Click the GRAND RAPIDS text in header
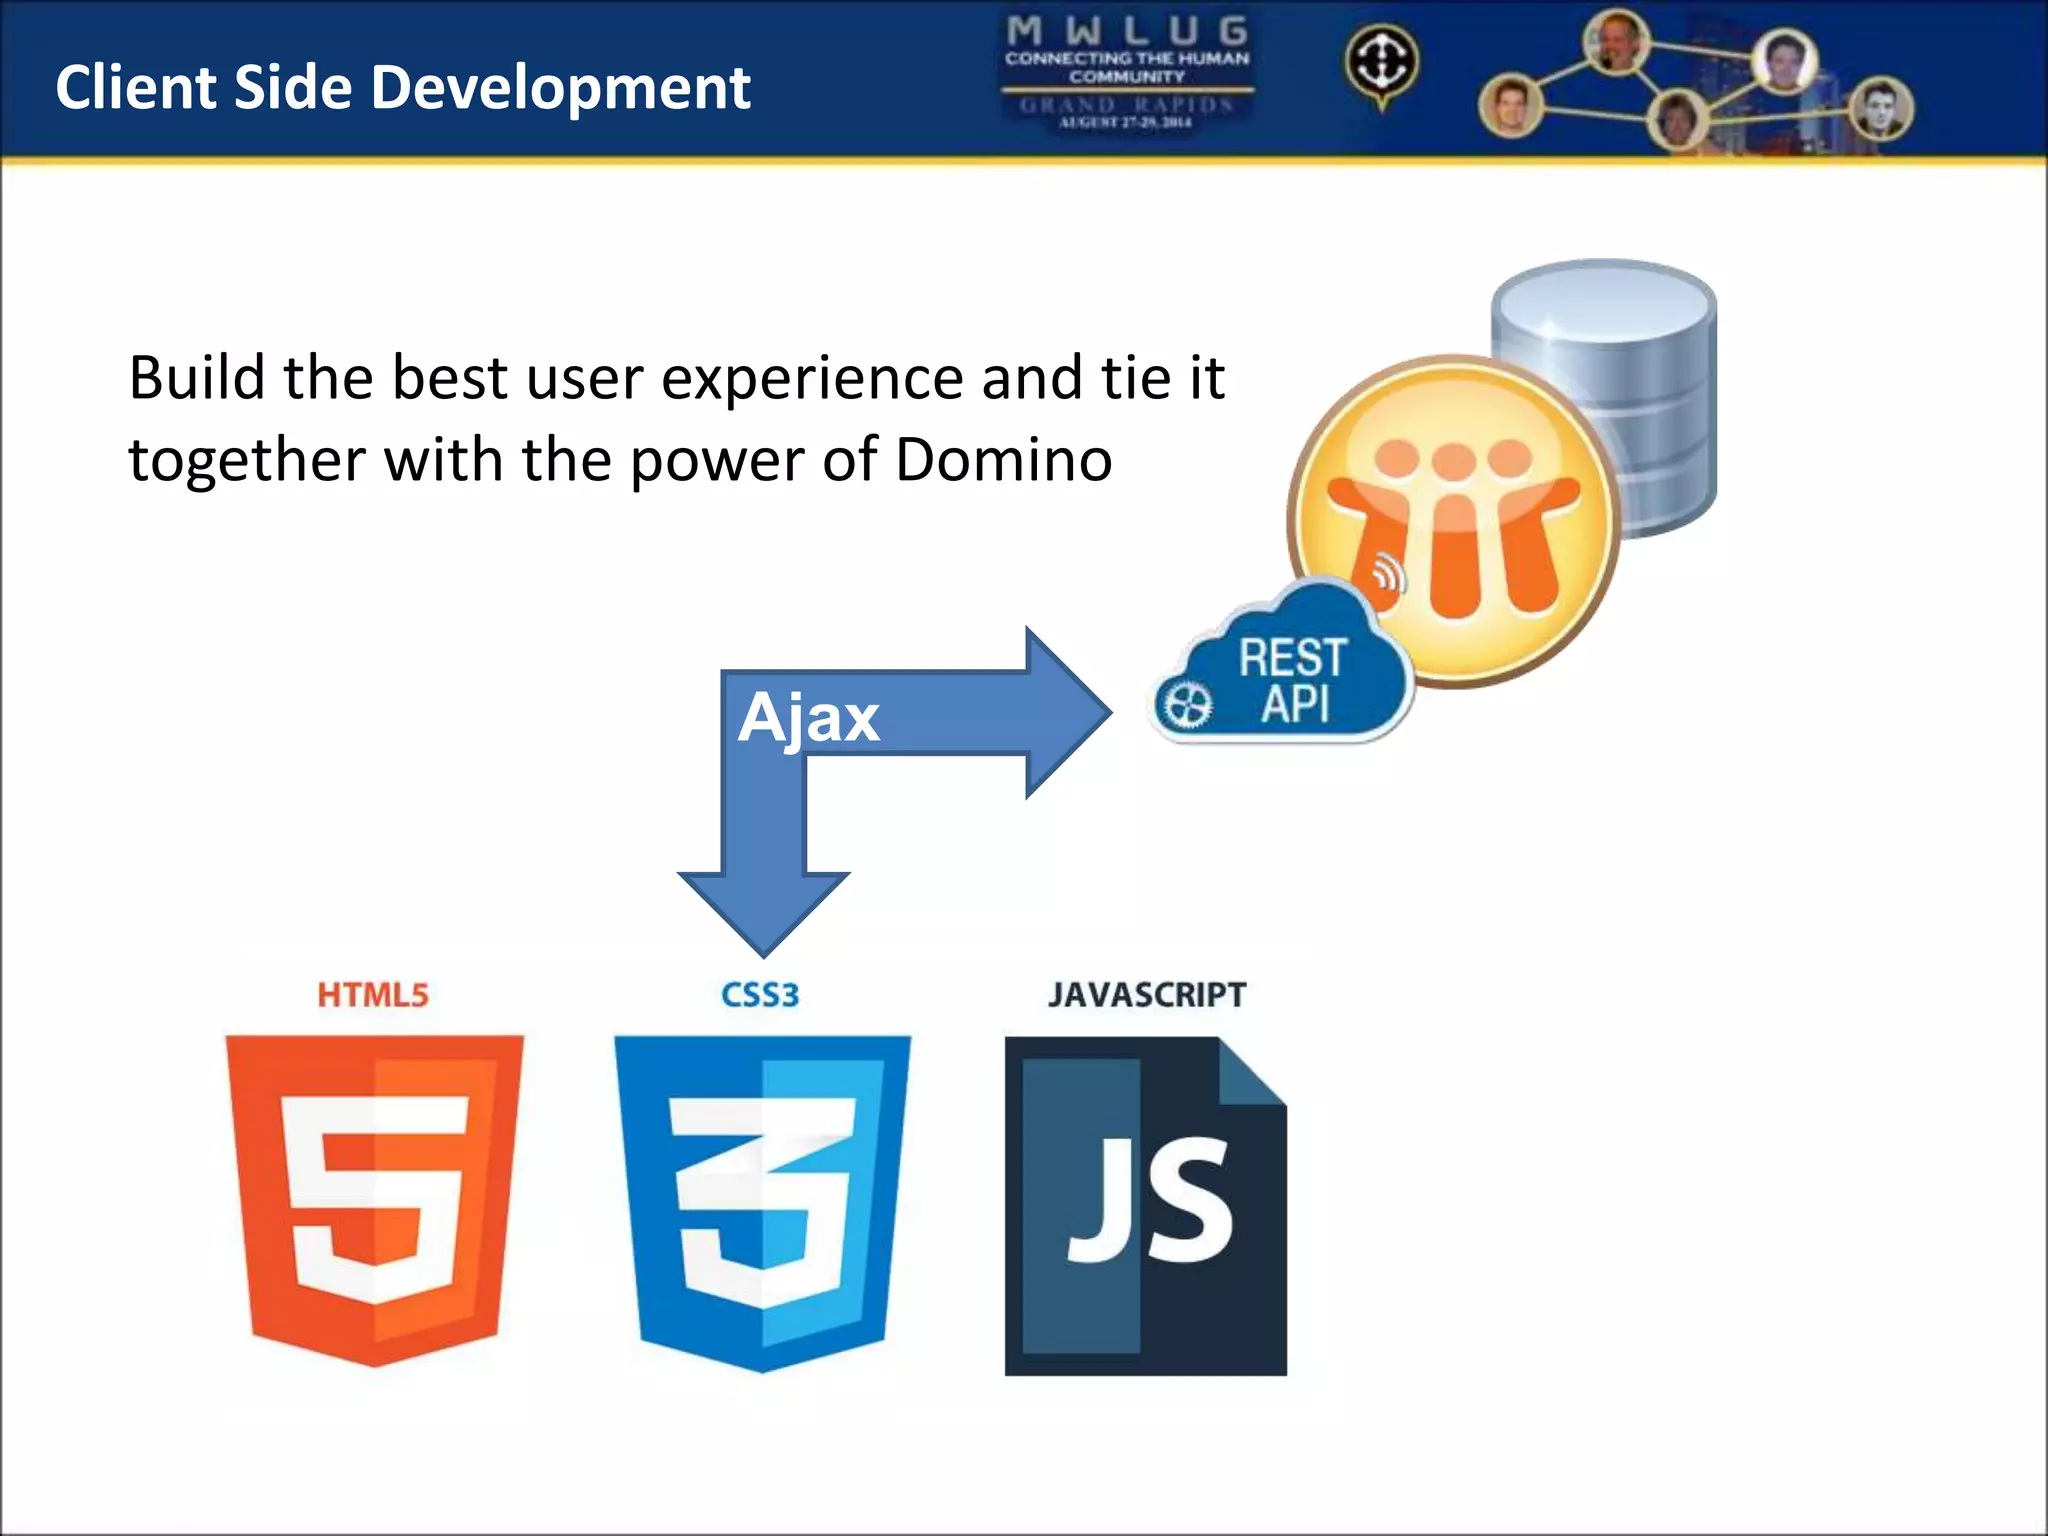This screenshot has width=2048, height=1536. click(1126, 105)
